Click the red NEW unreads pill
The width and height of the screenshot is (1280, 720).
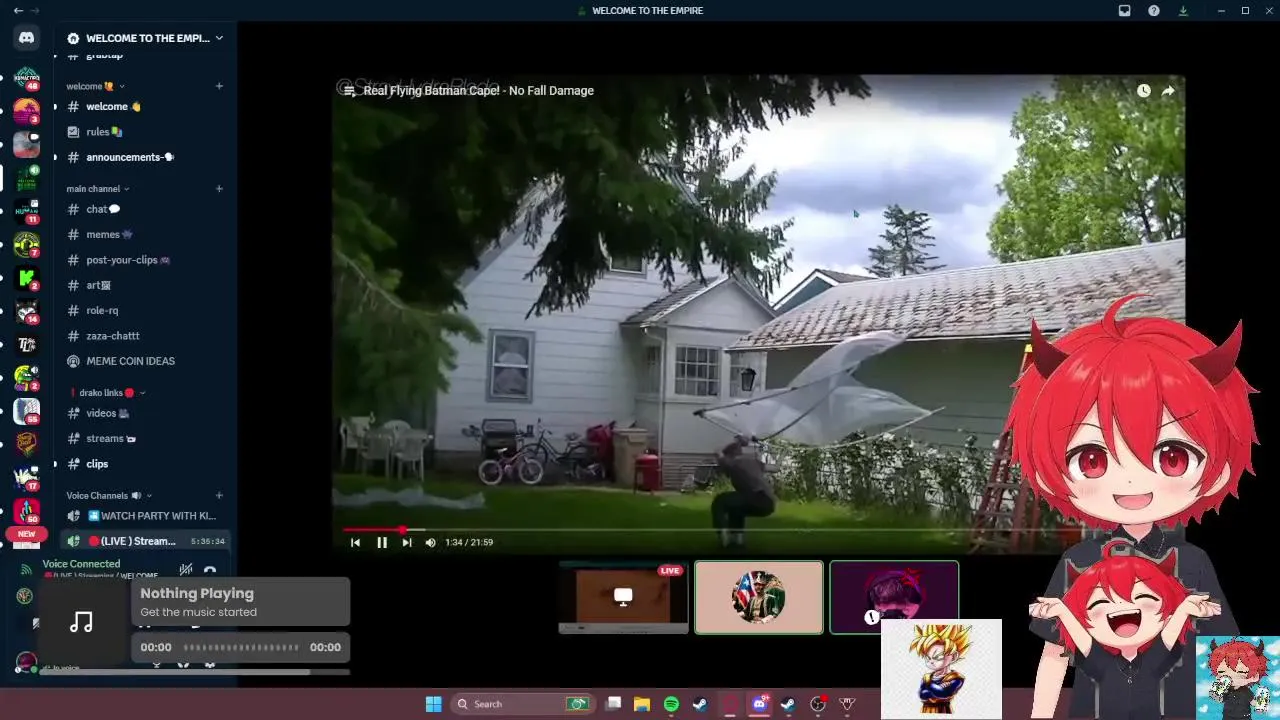[27, 534]
